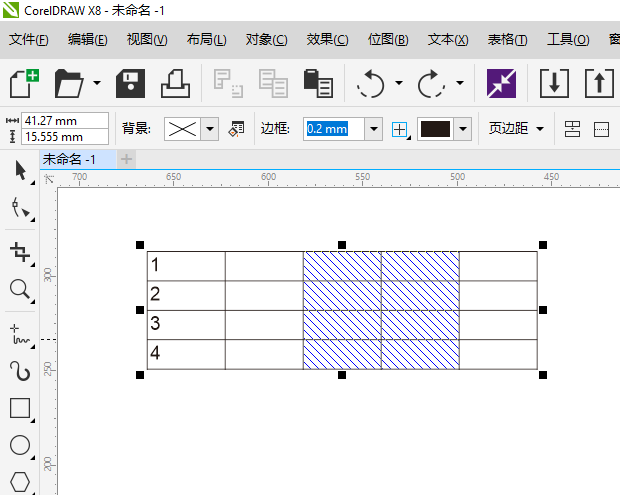Image resolution: width=620 pixels, height=495 pixels.
Task: Expand the border color dropdown arrow
Action: [x=463, y=129]
